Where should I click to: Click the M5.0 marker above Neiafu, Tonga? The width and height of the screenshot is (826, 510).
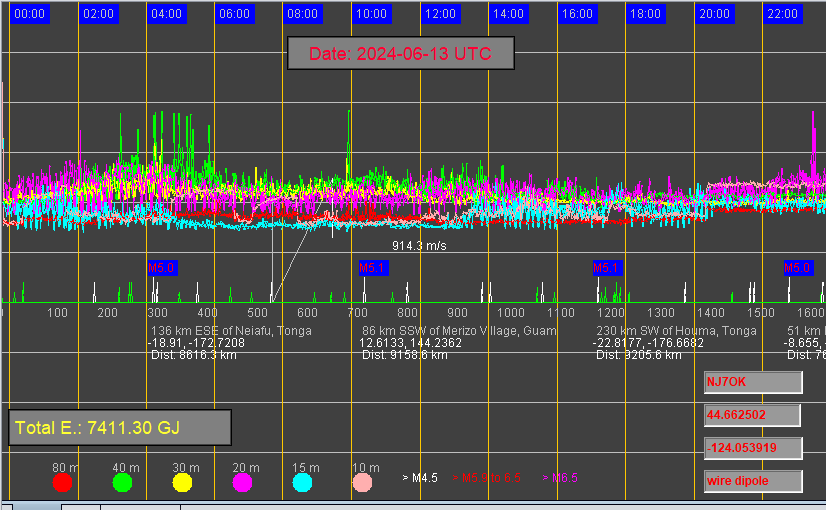pyautogui.click(x=162, y=267)
